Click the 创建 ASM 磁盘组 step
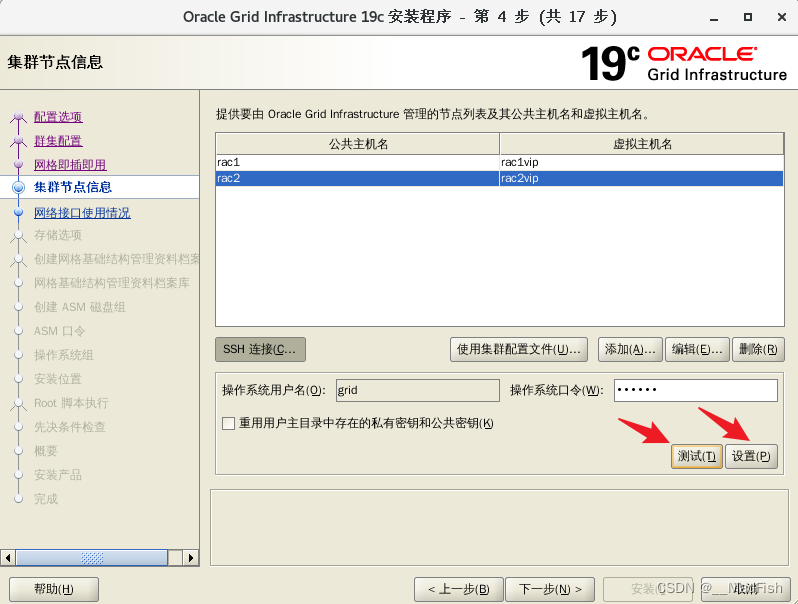798x604 pixels. click(79, 307)
